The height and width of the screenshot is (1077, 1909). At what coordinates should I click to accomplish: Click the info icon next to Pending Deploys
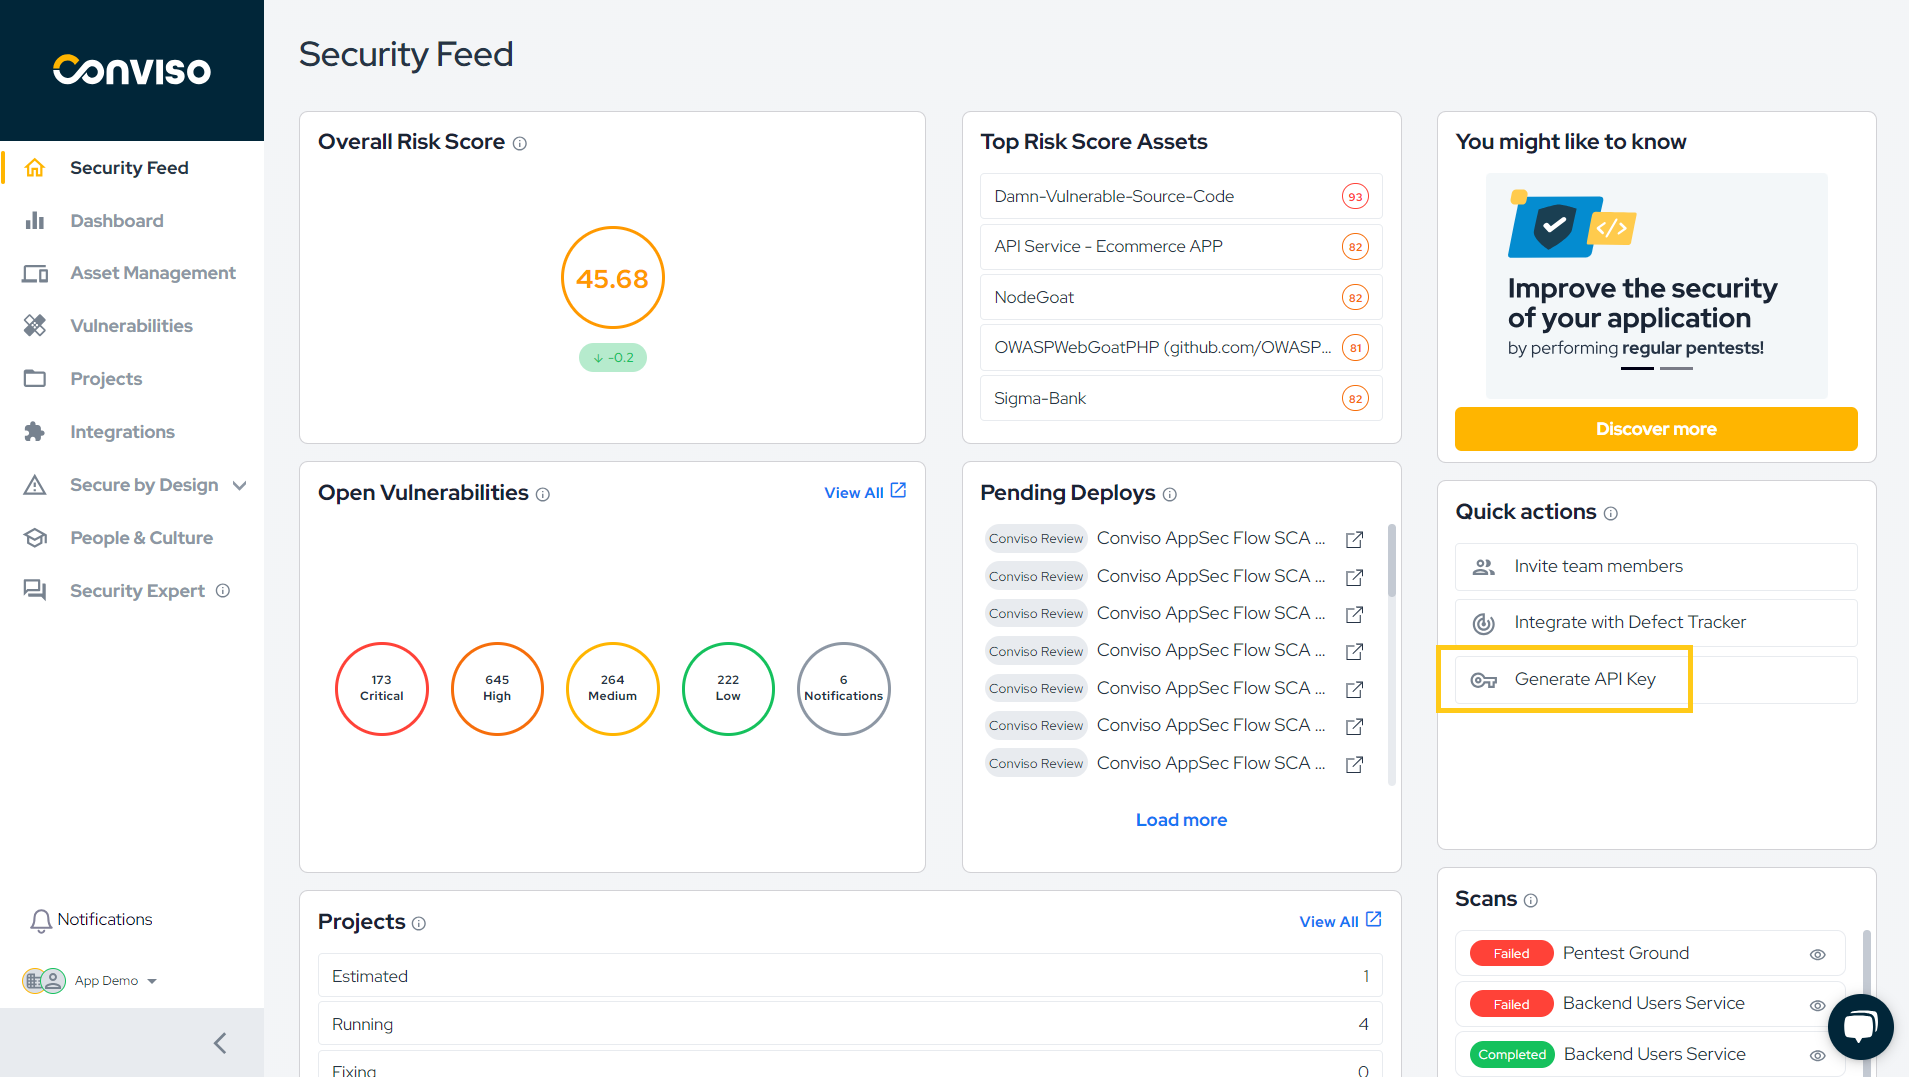pos(1170,494)
